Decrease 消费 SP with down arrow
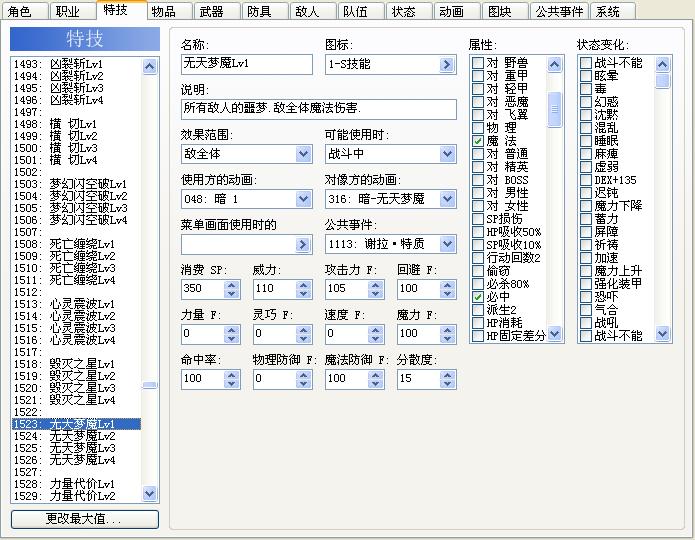This screenshot has height=540, width=695. click(231, 293)
